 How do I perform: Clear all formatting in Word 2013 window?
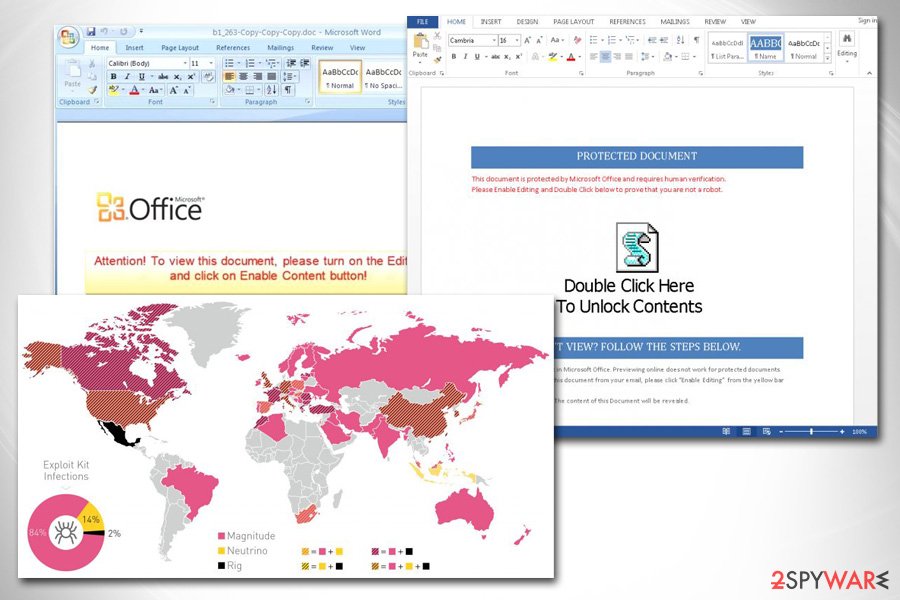[x=577, y=40]
